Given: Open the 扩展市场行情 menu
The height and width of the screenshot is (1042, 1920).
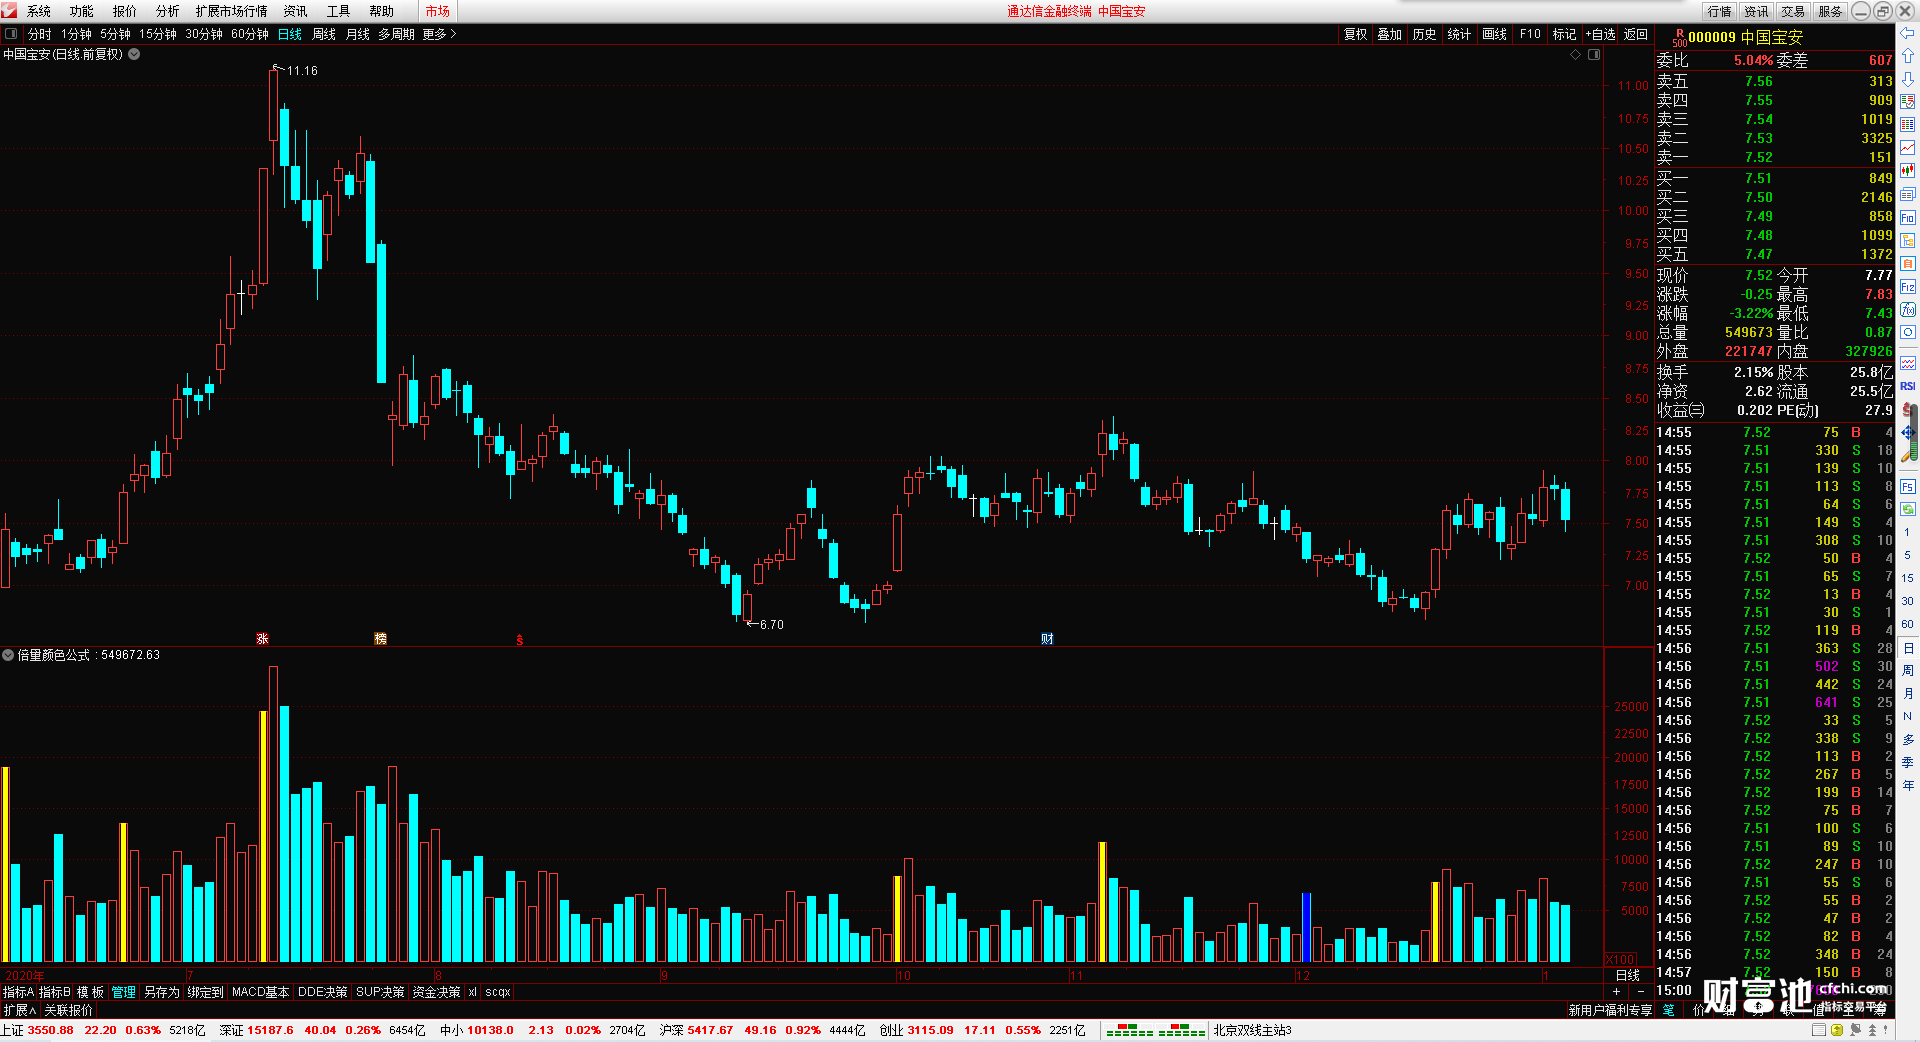Looking at the screenshot, I should coord(231,11).
